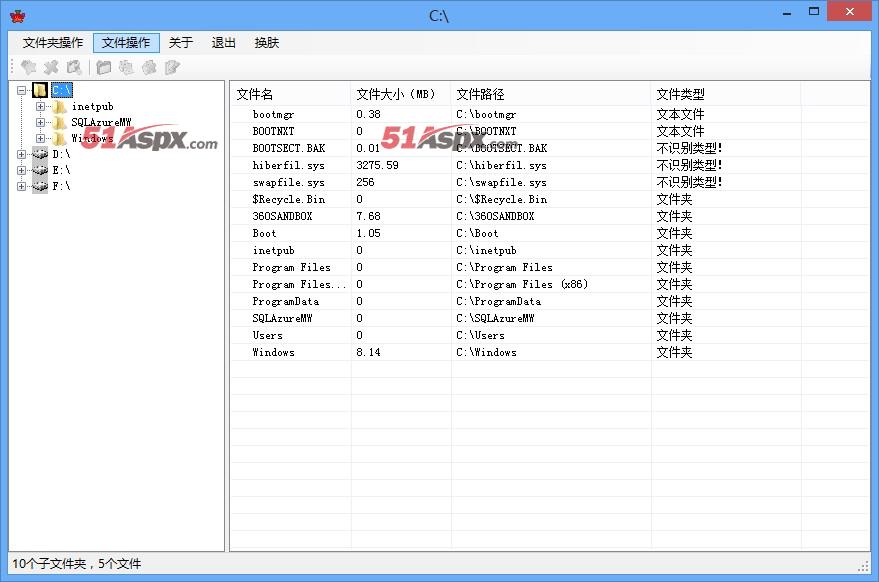Viewport: 879px width, 582px height.
Task: Expand the F:\ drive node
Action: (21, 186)
